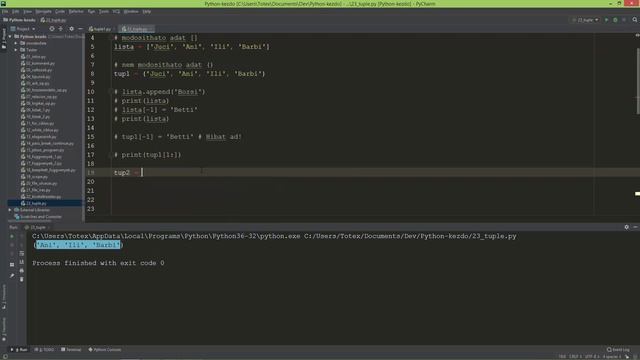Viewport: 640px width, 360px height.
Task: Switch to the tuple1.py editor tab
Action: 100,29
